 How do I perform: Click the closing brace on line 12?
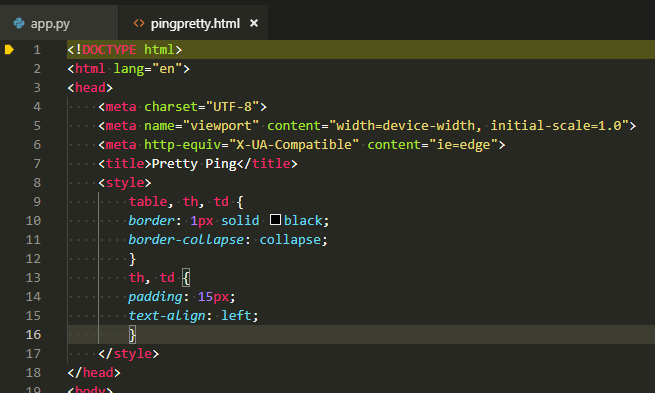pyautogui.click(x=132, y=259)
